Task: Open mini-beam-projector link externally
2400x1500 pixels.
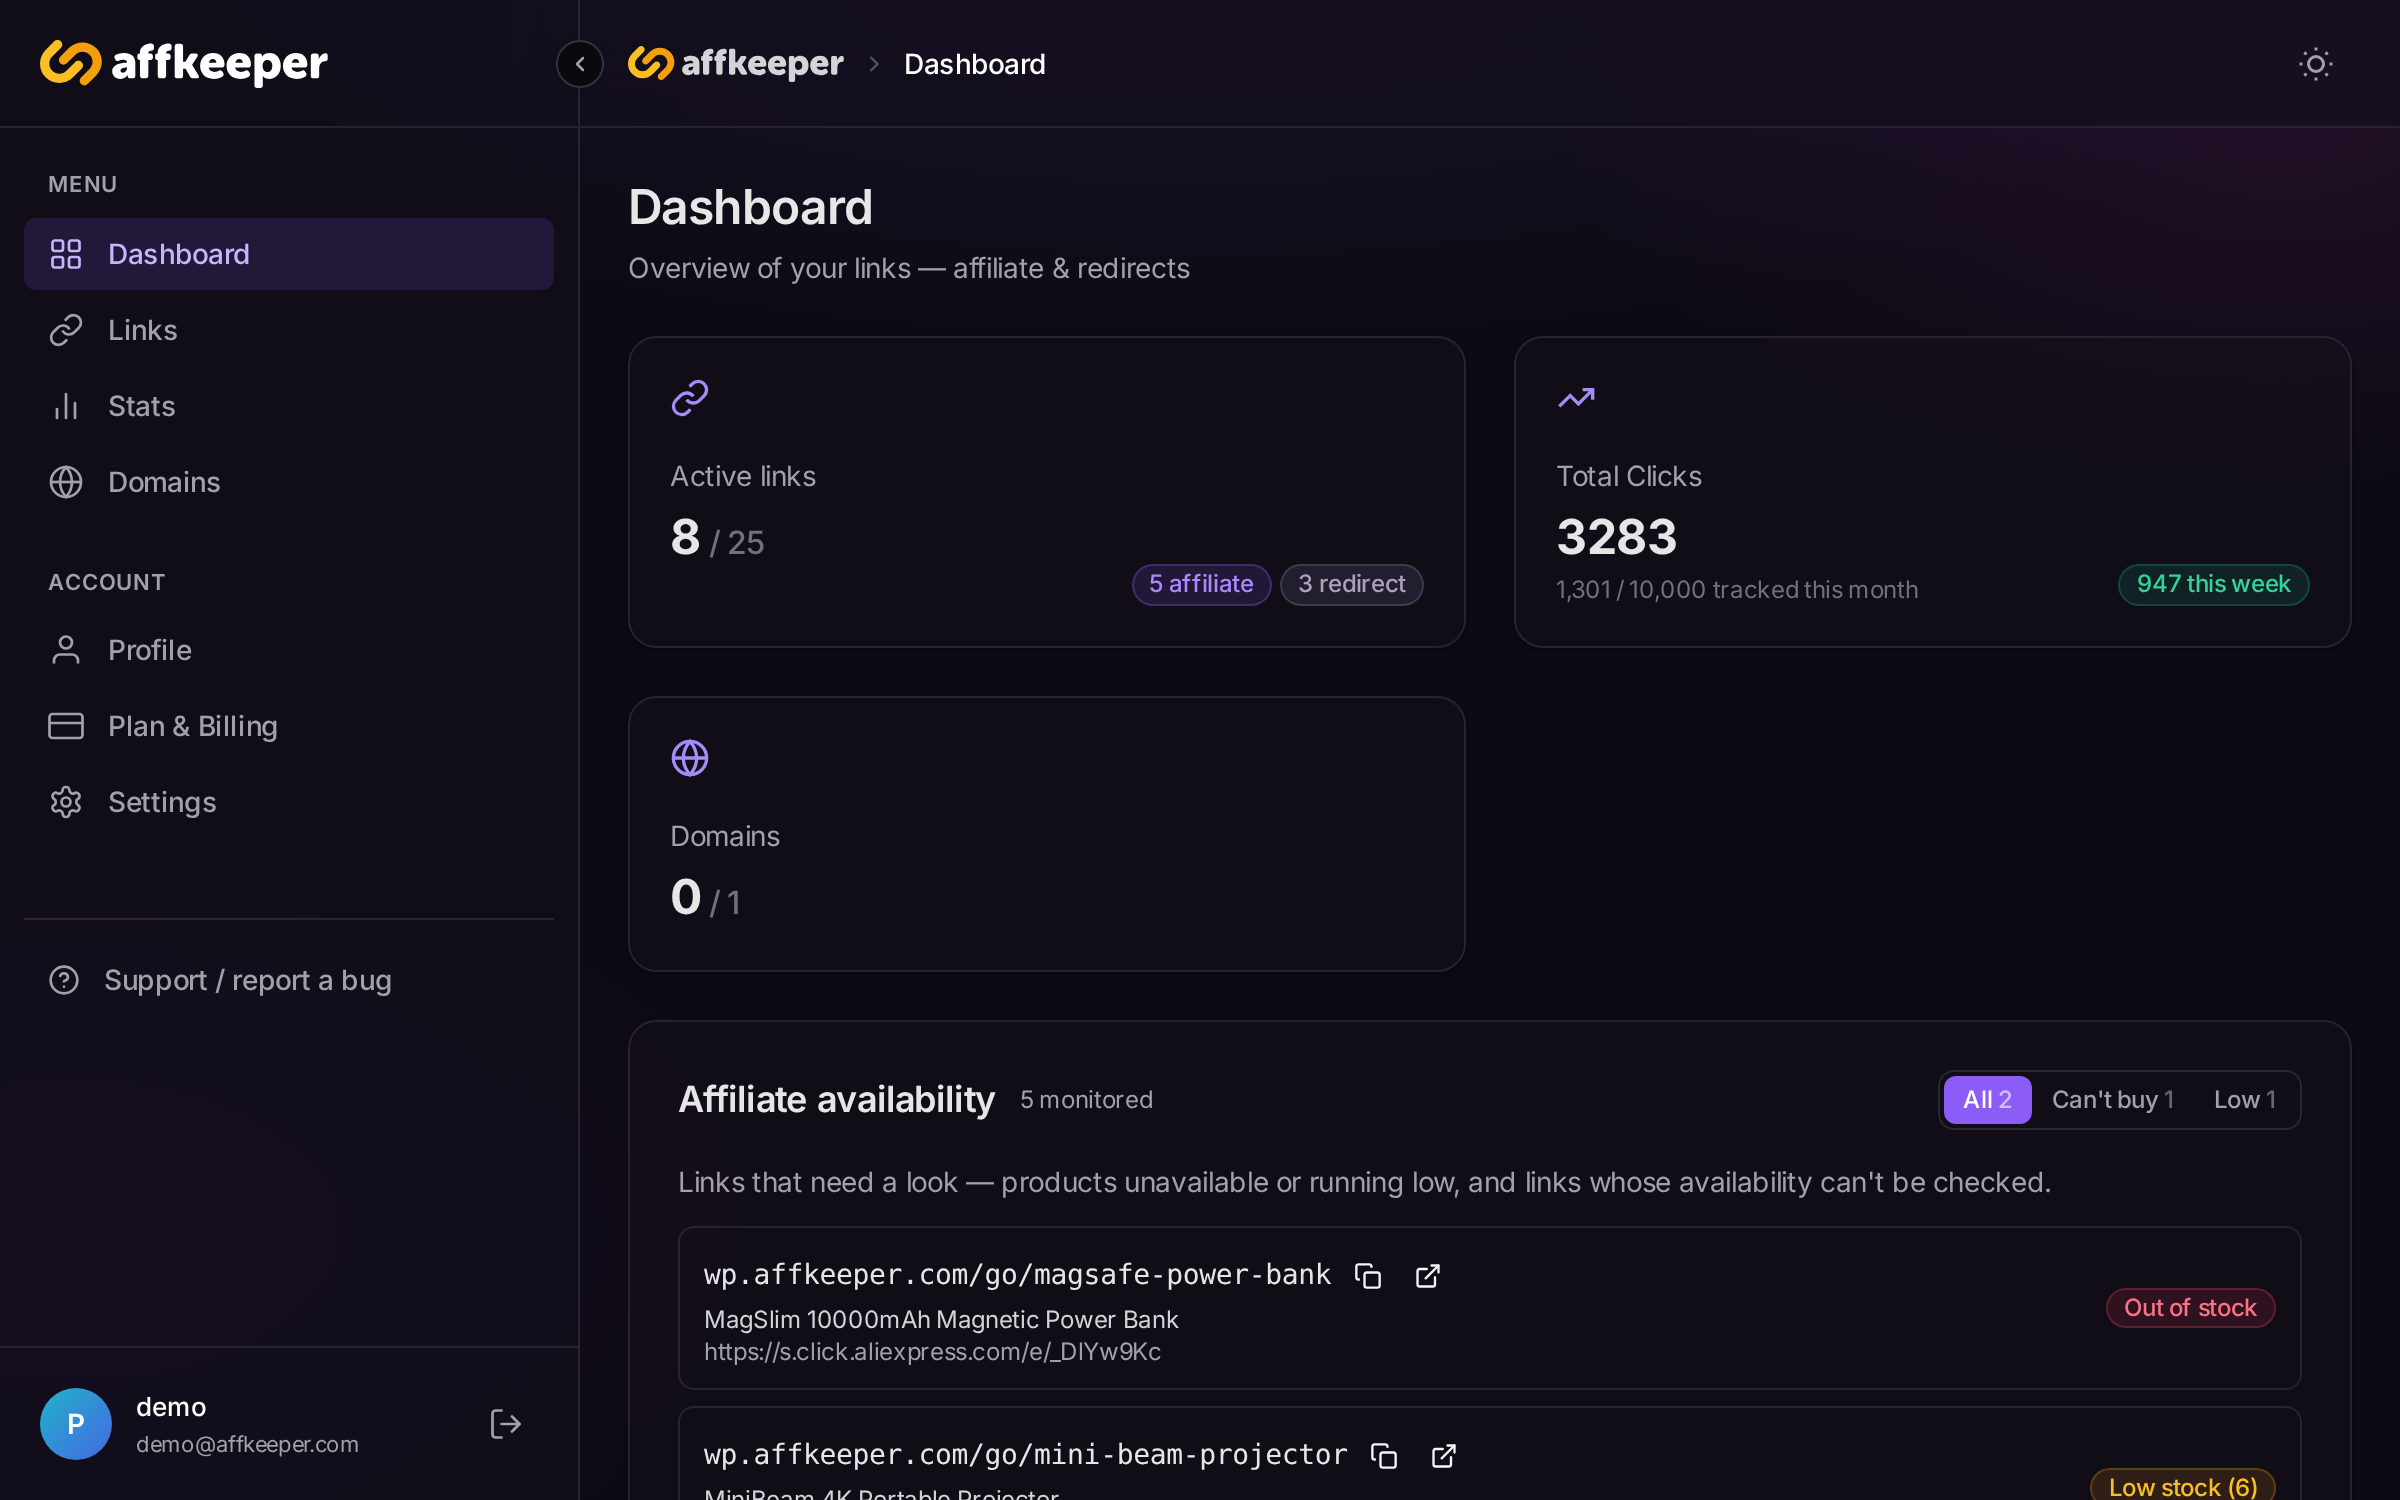Action: coord(1444,1456)
